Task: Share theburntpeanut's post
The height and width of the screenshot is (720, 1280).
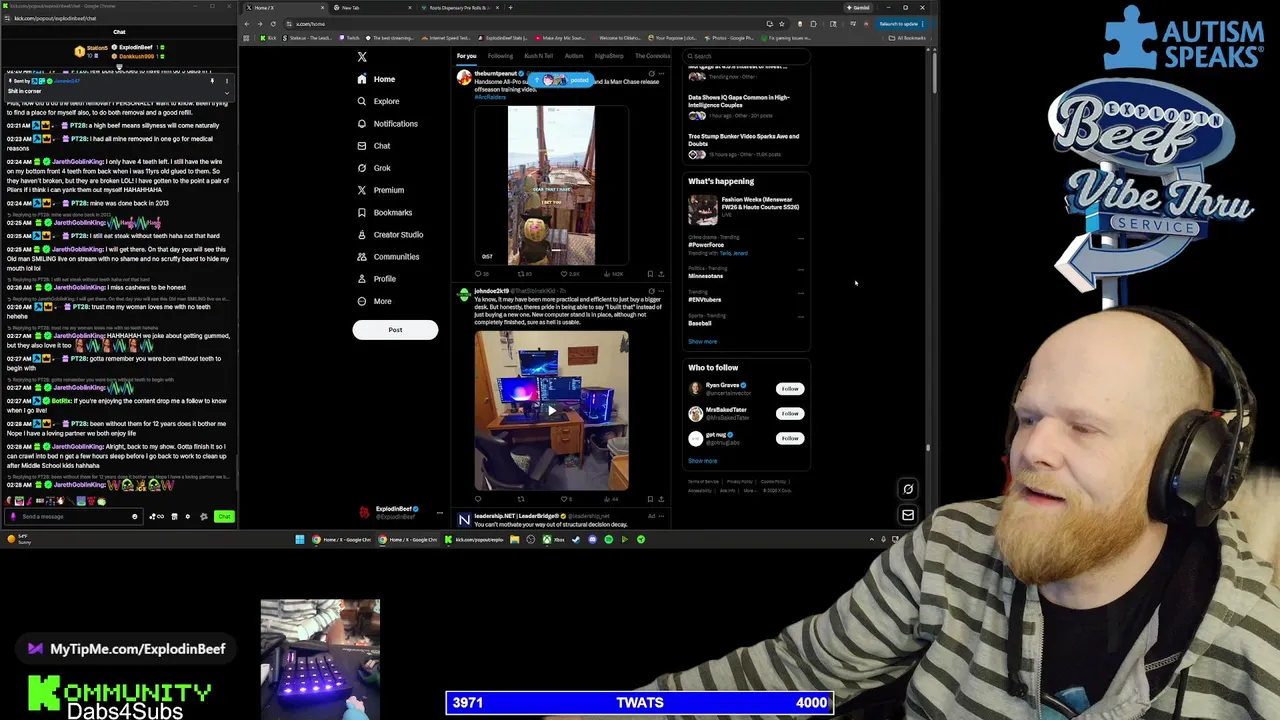Action: 661,274
